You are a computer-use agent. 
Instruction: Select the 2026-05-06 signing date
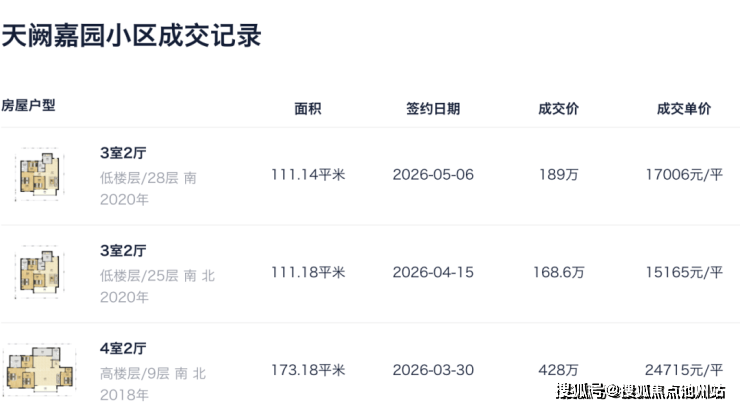tap(433, 175)
